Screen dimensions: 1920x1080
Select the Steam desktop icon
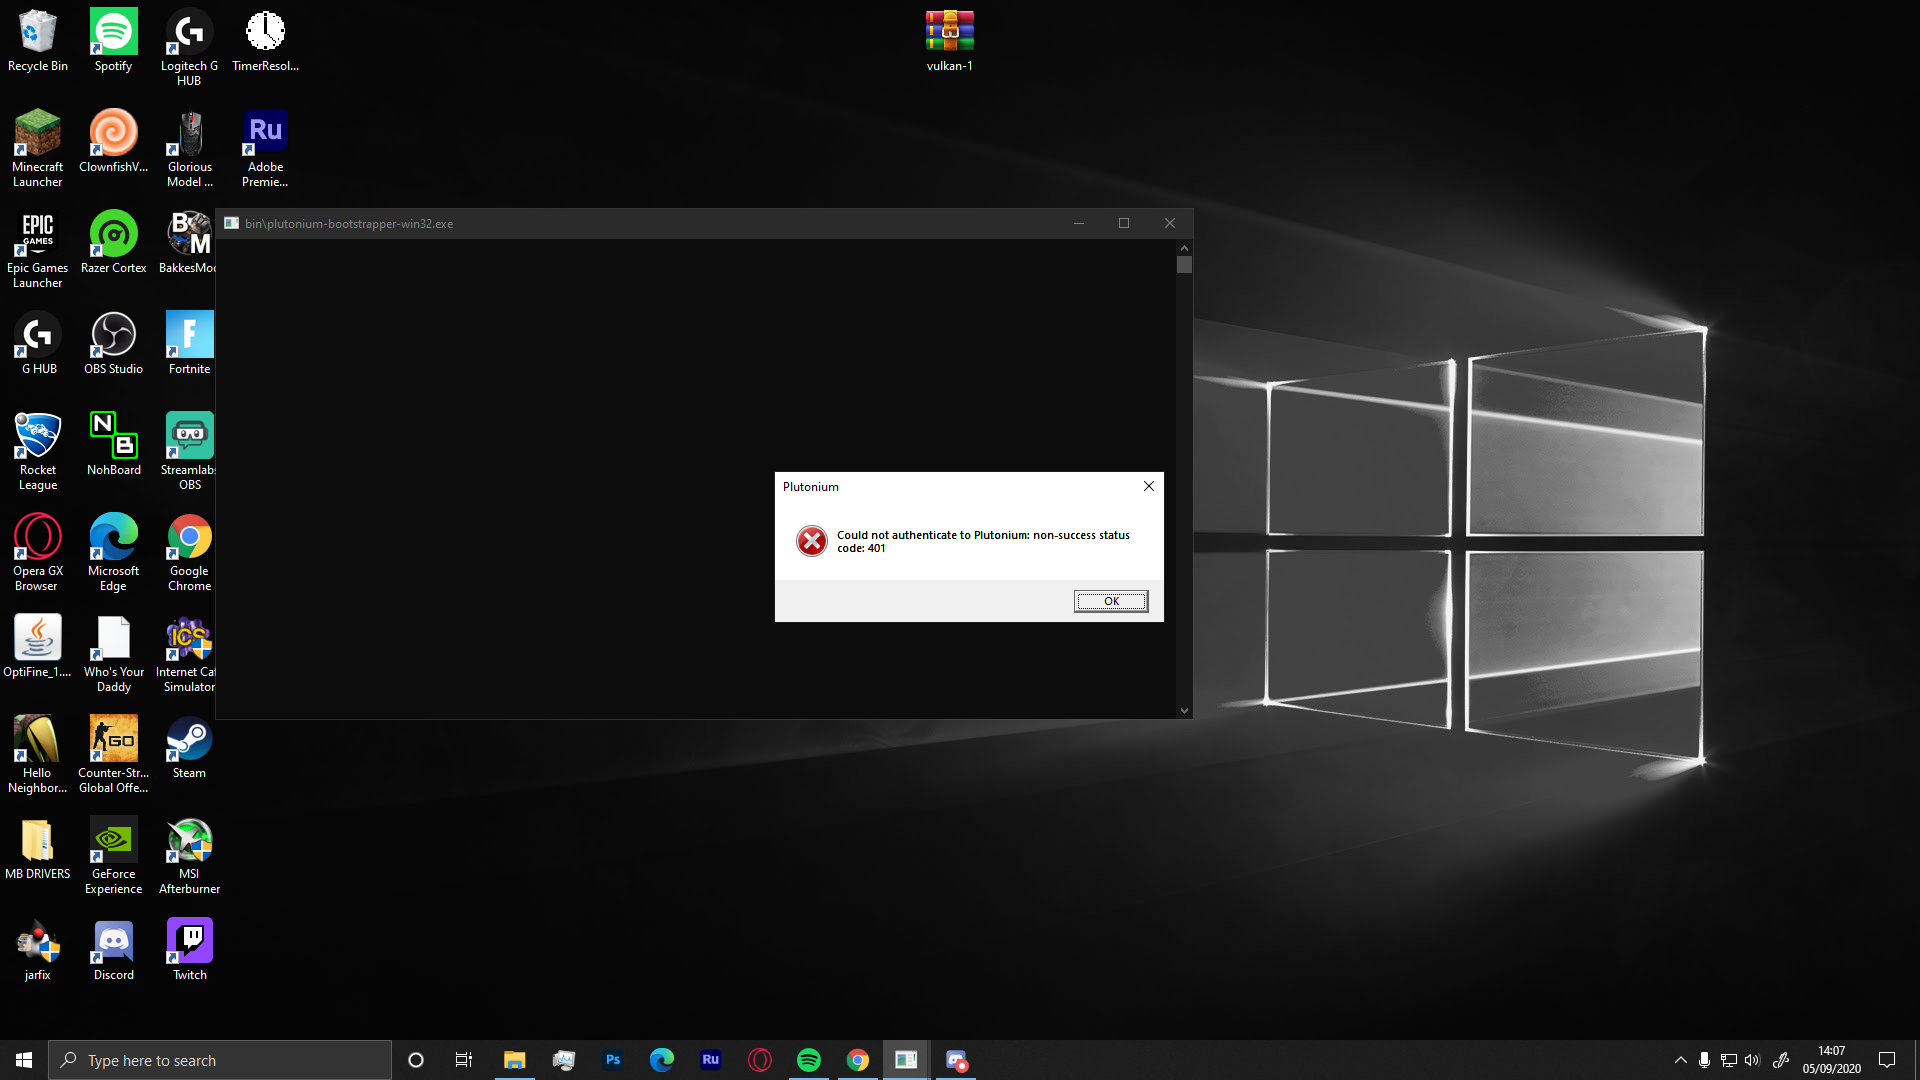pos(189,748)
